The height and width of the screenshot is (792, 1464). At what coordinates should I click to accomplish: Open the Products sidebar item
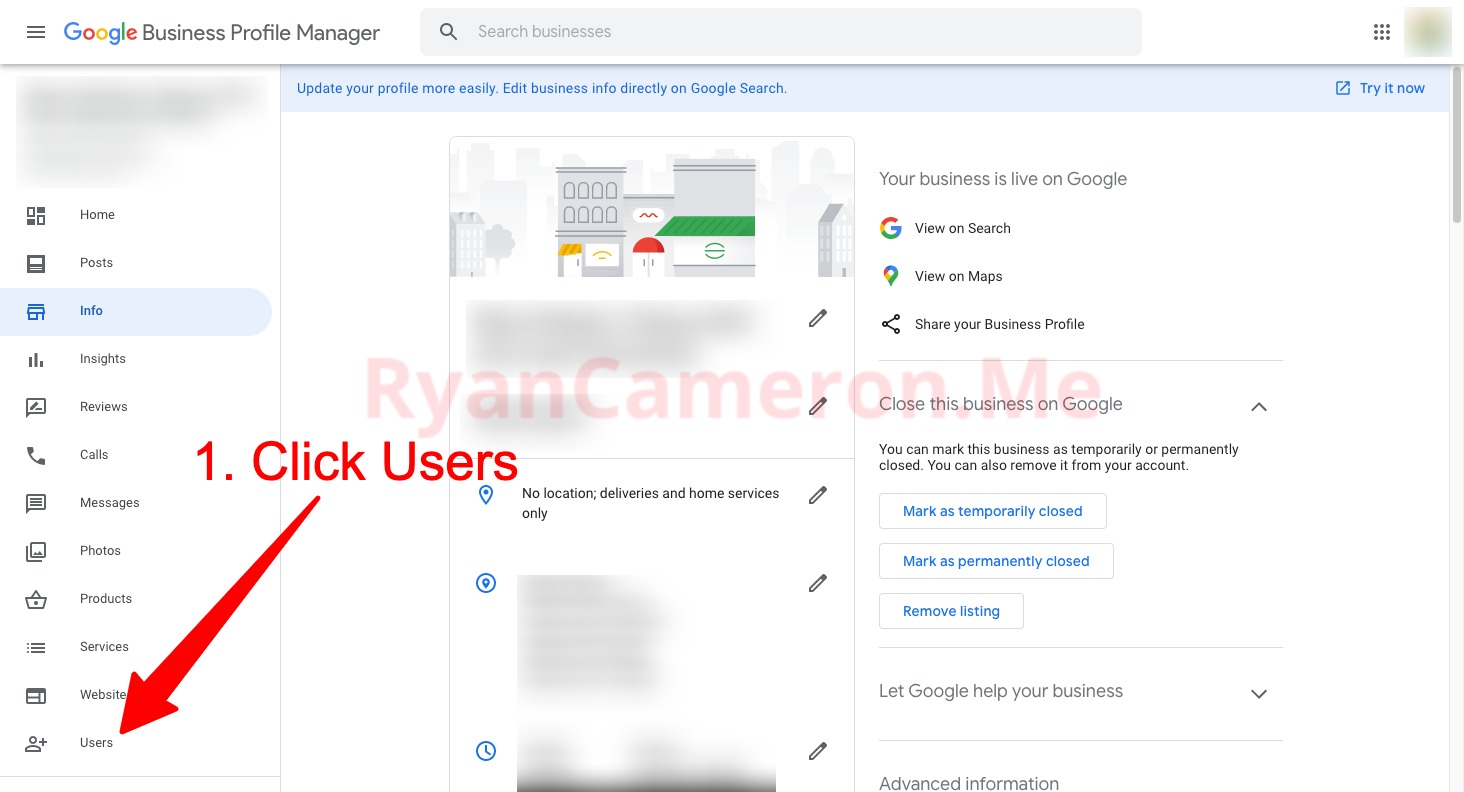click(x=105, y=599)
